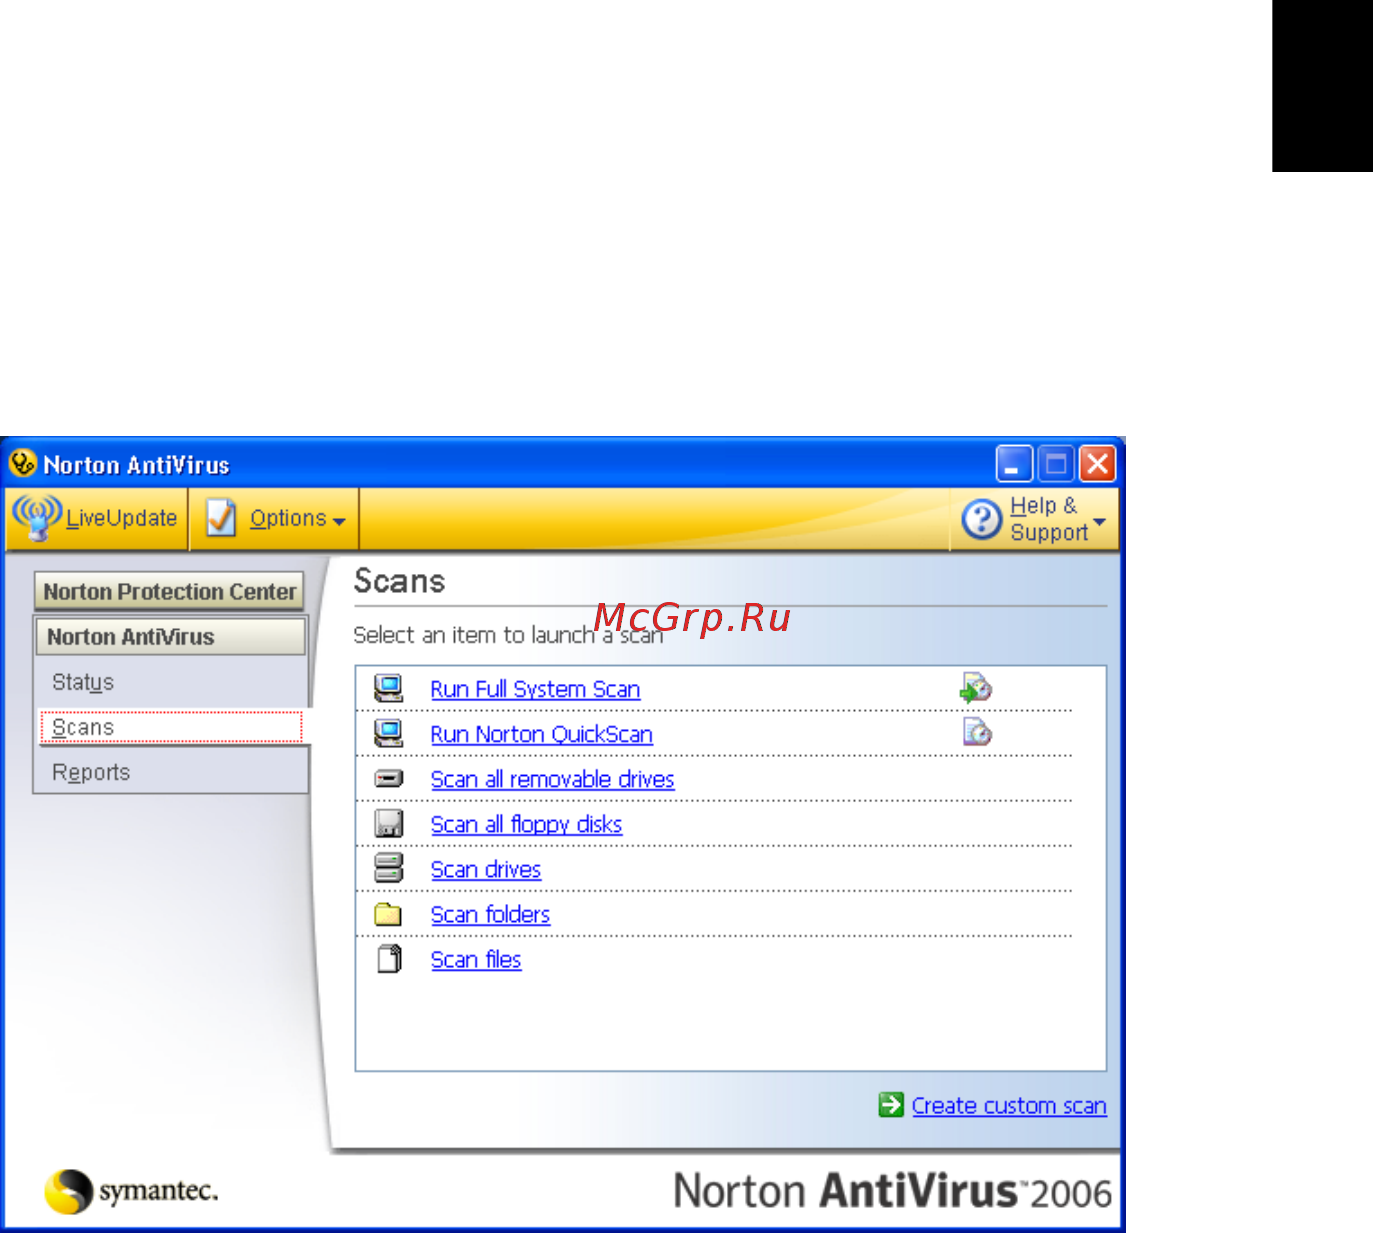This screenshot has height=1233, width=1373.
Task: Click the Scan folders link
Action: 490,914
